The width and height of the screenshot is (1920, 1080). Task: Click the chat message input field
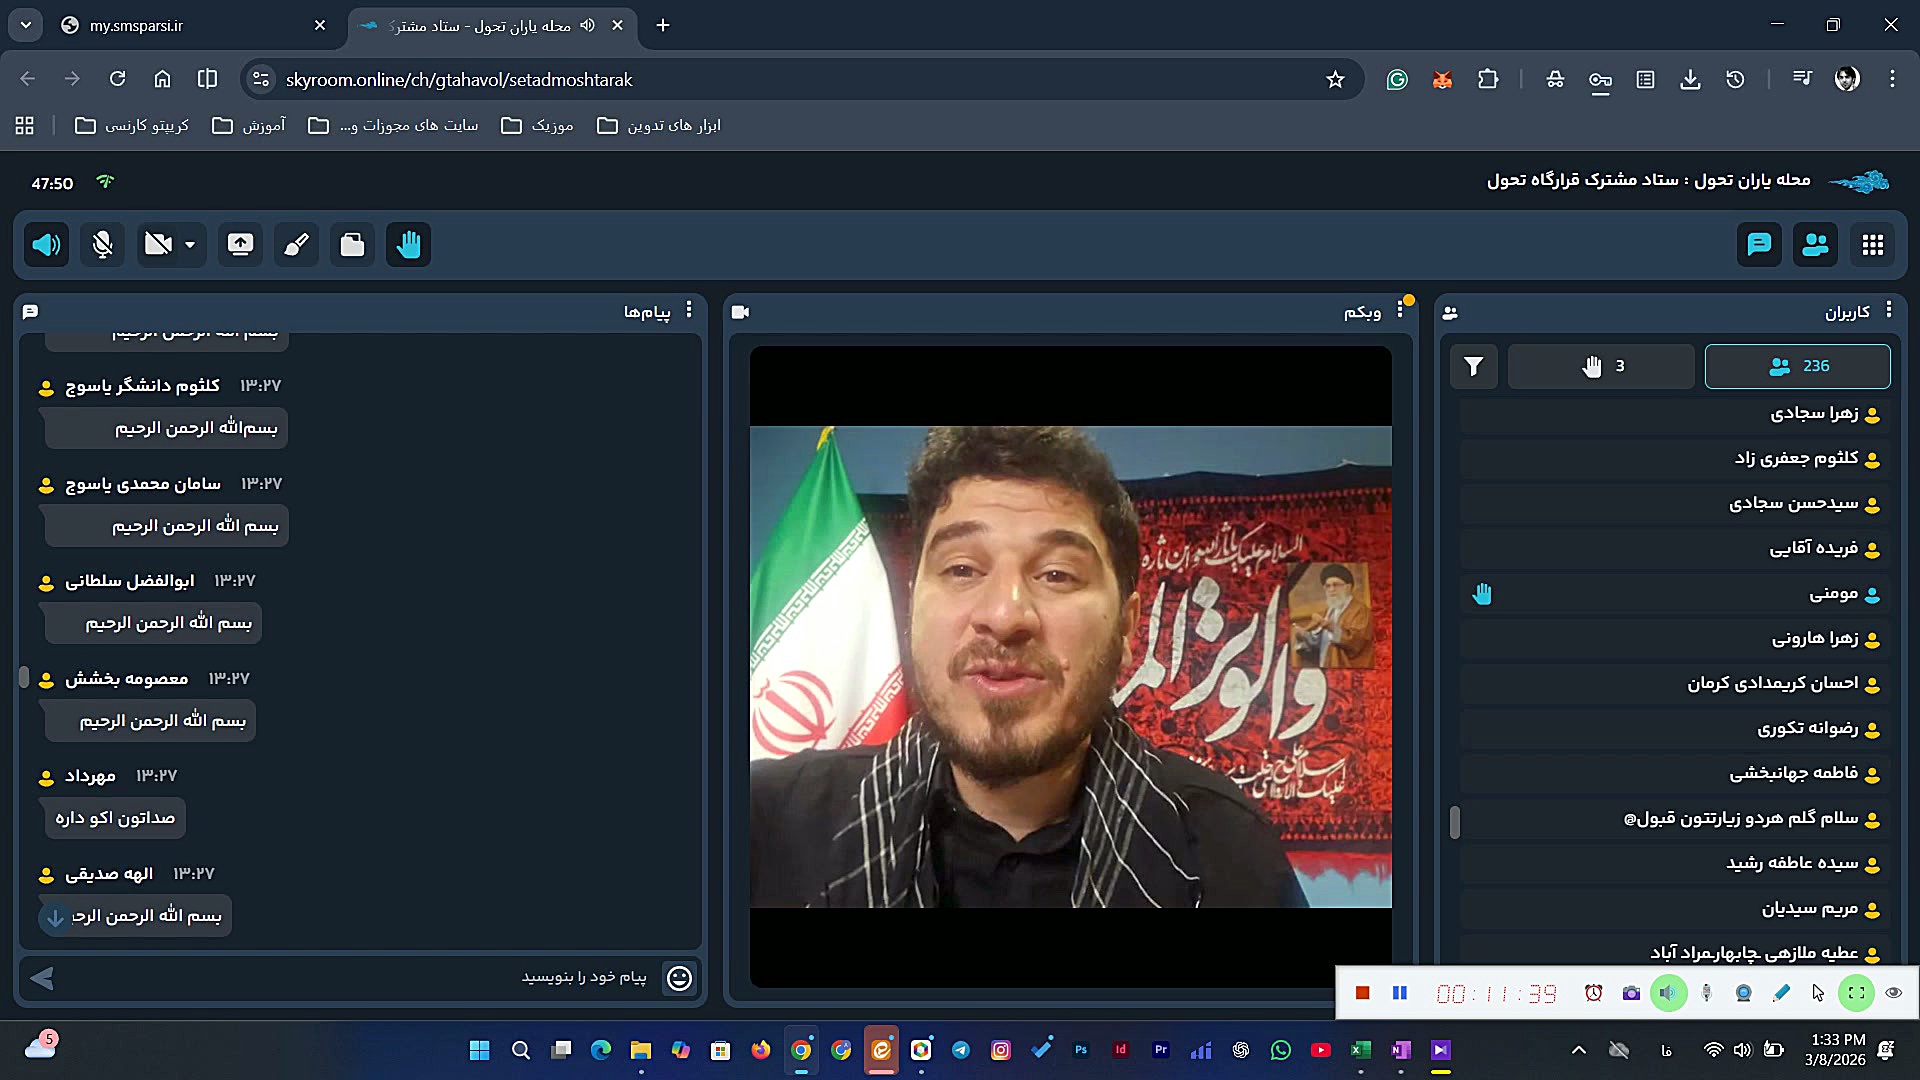pos(360,977)
